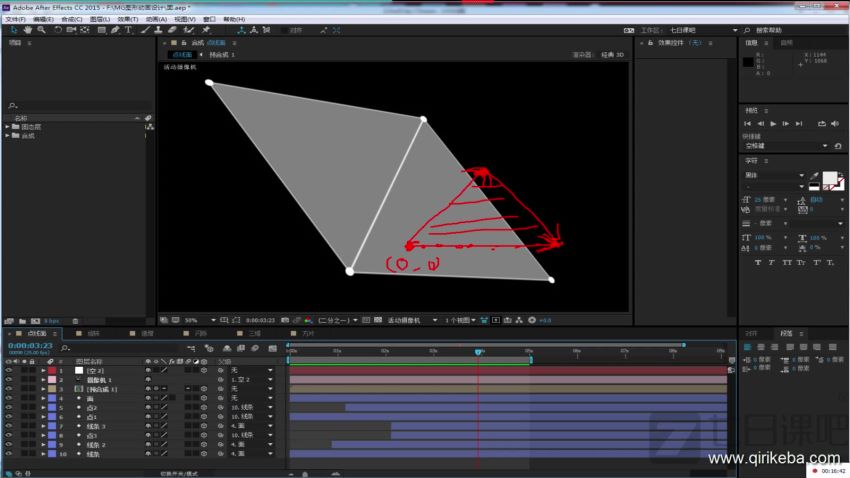Screen dimensions: 850x478
Task: Play the preview with play button
Action: [x=773, y=124]
